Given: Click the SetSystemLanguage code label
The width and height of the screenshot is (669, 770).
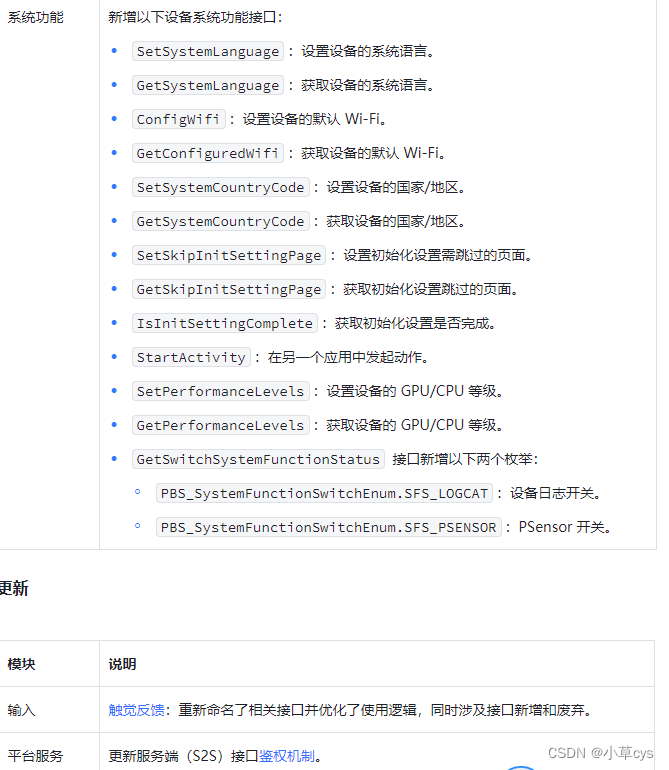Looking at the screenshot, I should pos(208,51).
